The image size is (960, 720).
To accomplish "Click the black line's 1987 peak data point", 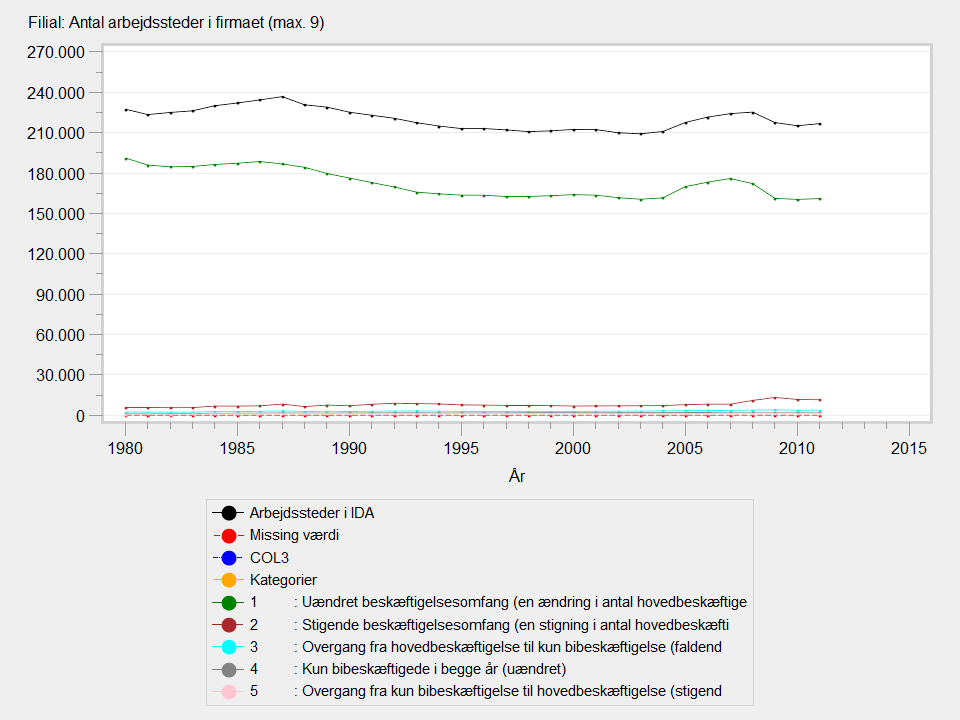I will point(282,97).
